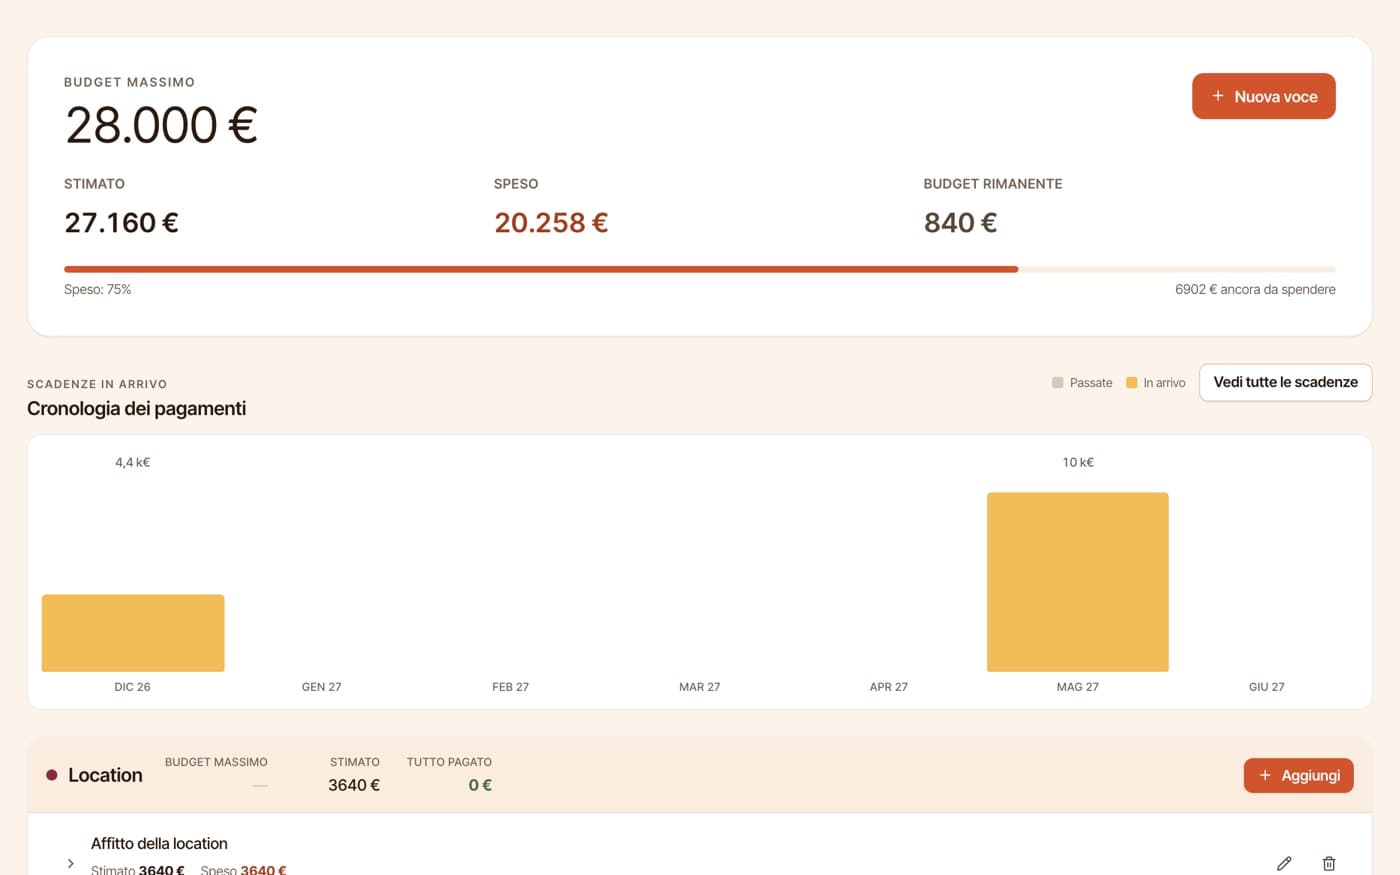The width and height of the screenshot is (1400, 875).
Task: Add a new budget item with Nuova voce
Action: point(1264,96)
